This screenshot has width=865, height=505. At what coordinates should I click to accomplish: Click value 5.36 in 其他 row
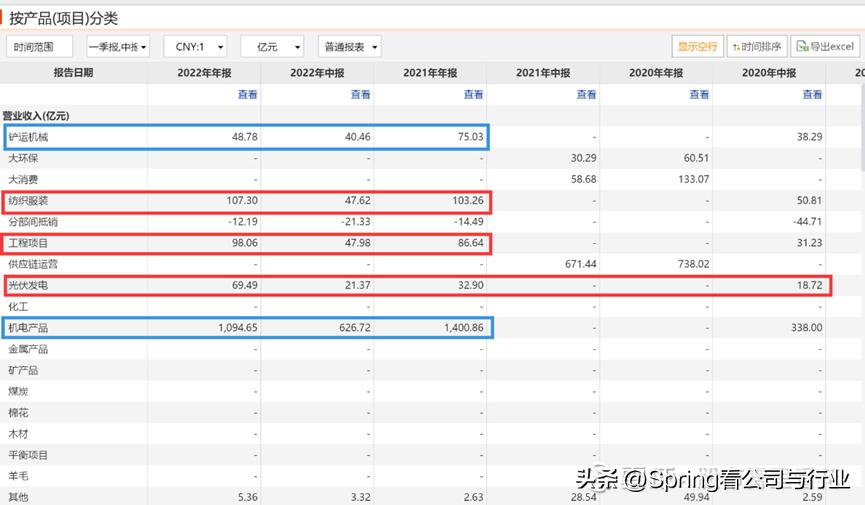point(248,497)
